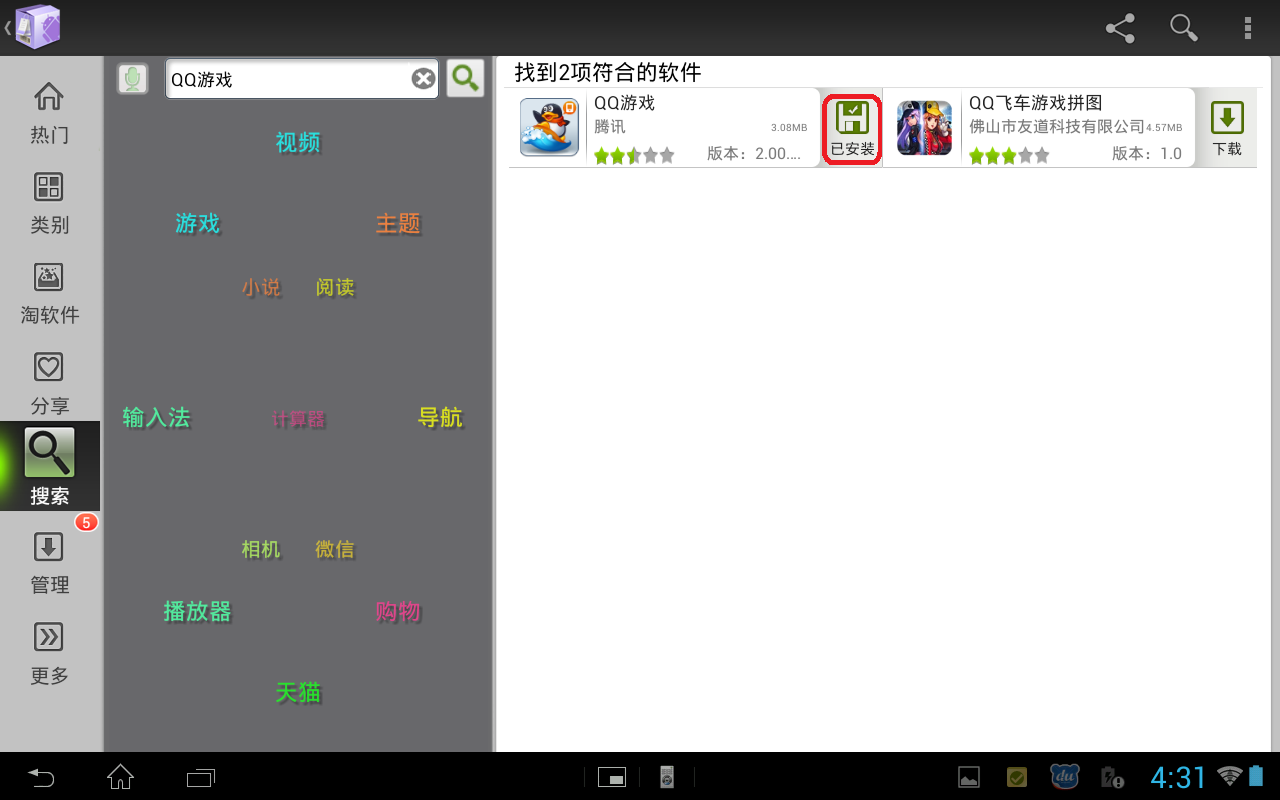
Task: Open the QQ飞车游戏拼图 app thumbnail
Action: (x=924, y=127)
